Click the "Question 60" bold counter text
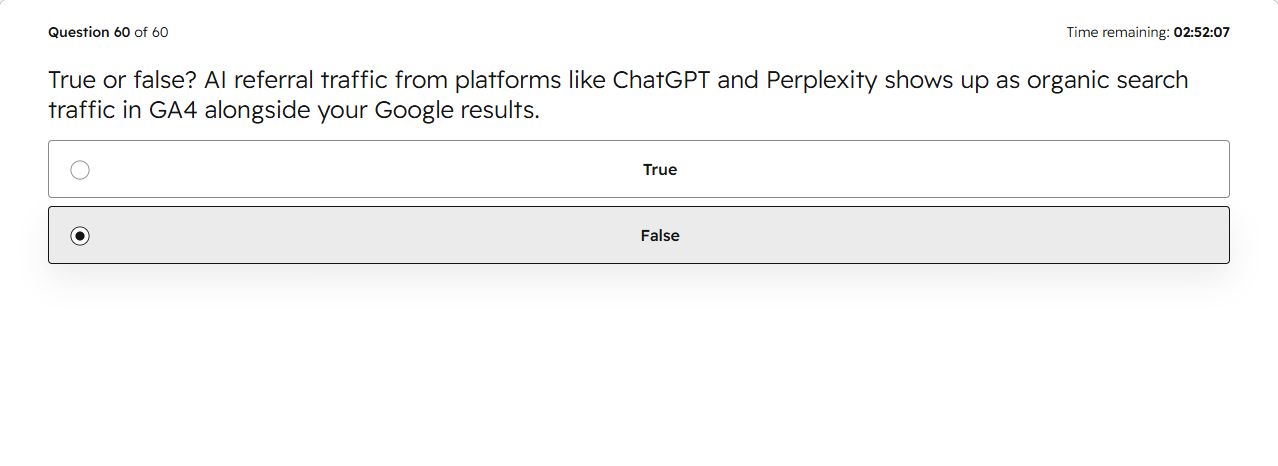The width and height of the screenshot is (1278, 466). pos(89,32)
